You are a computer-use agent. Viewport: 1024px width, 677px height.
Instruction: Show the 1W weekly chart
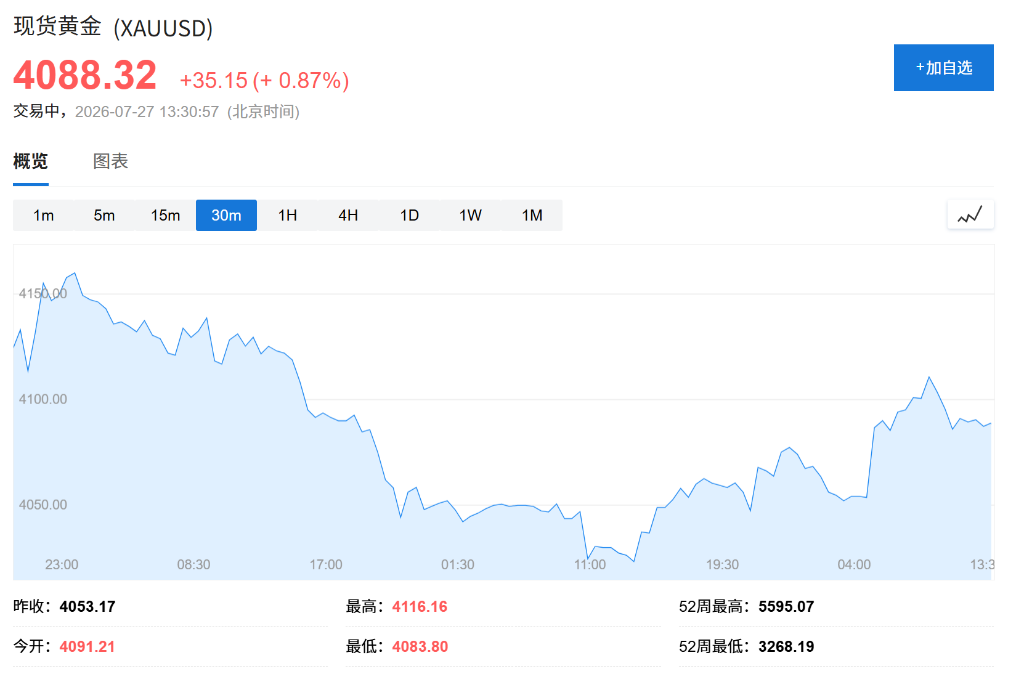[470, 215]
